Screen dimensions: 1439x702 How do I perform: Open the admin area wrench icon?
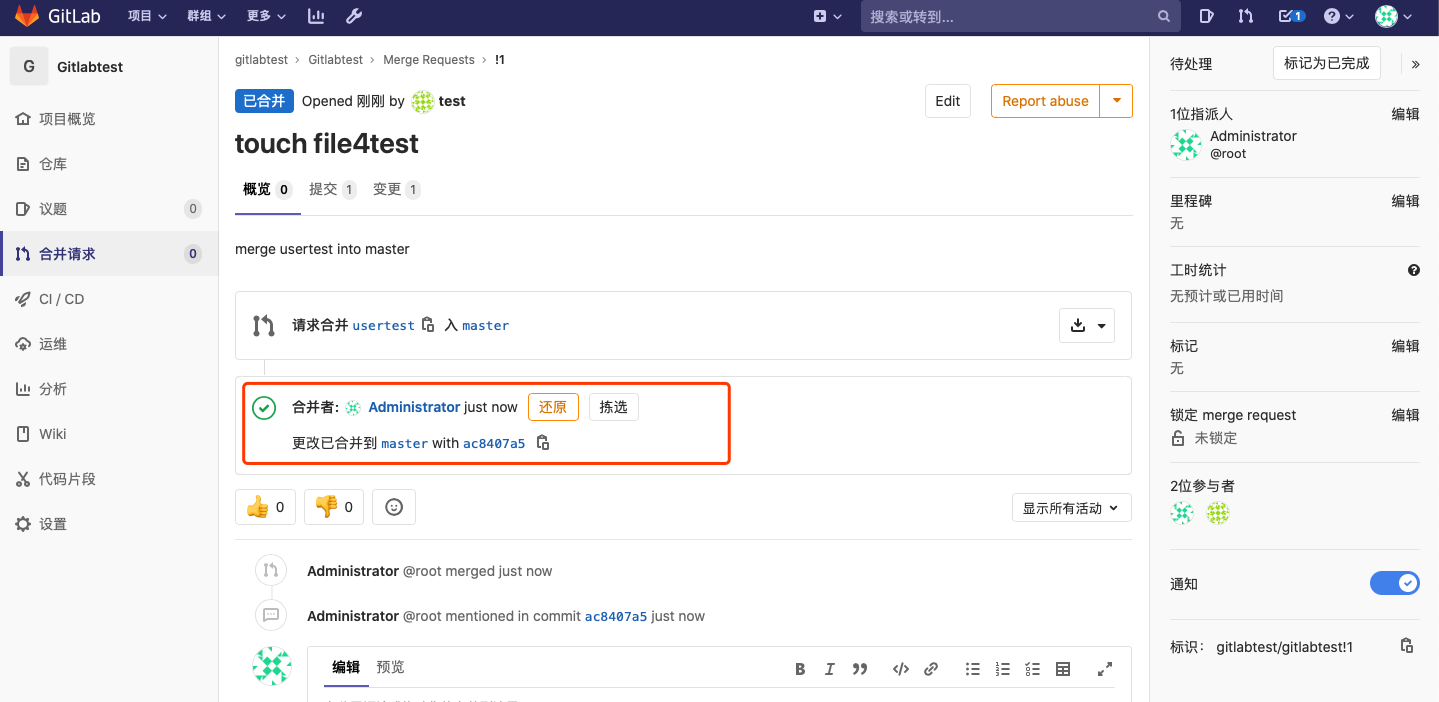pyautogui.click(x=352, y=16)
